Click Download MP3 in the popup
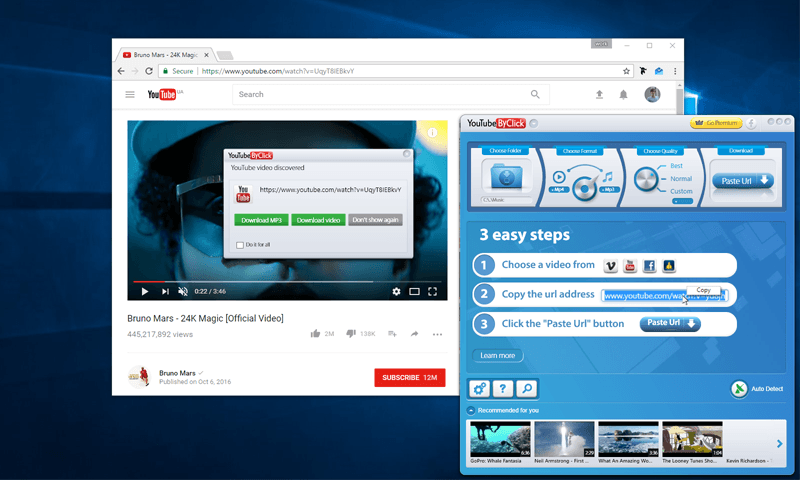The height and width of the screenshot is (480, 800). point(261,220)
